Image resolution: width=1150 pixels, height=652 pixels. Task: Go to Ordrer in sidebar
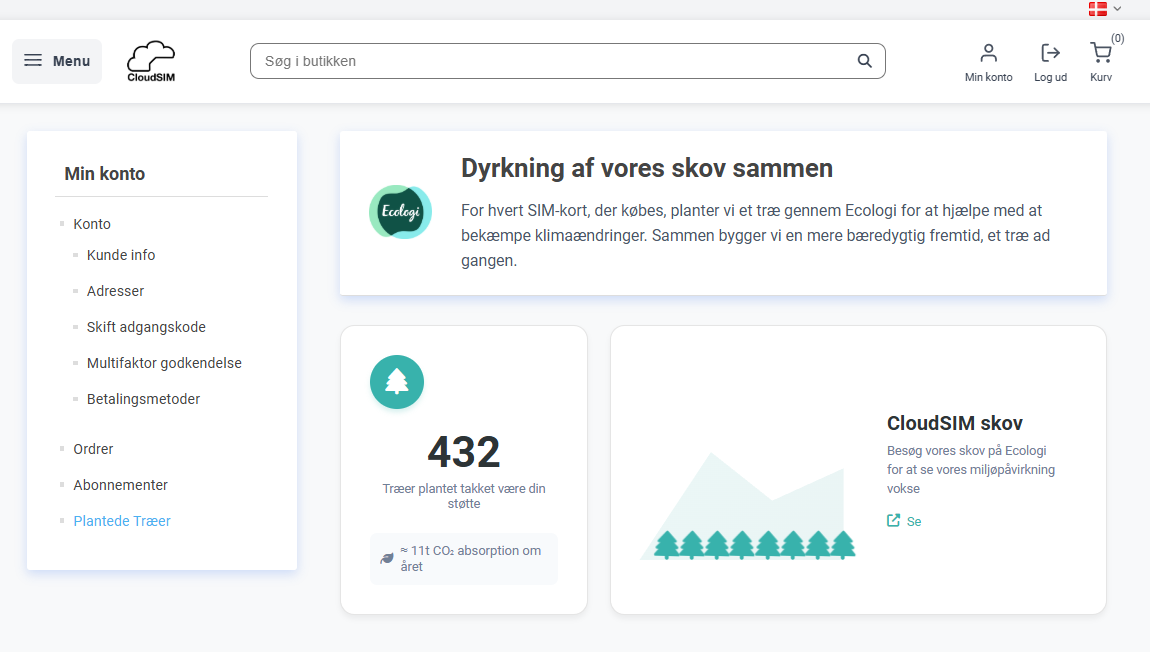pos(93,449)
